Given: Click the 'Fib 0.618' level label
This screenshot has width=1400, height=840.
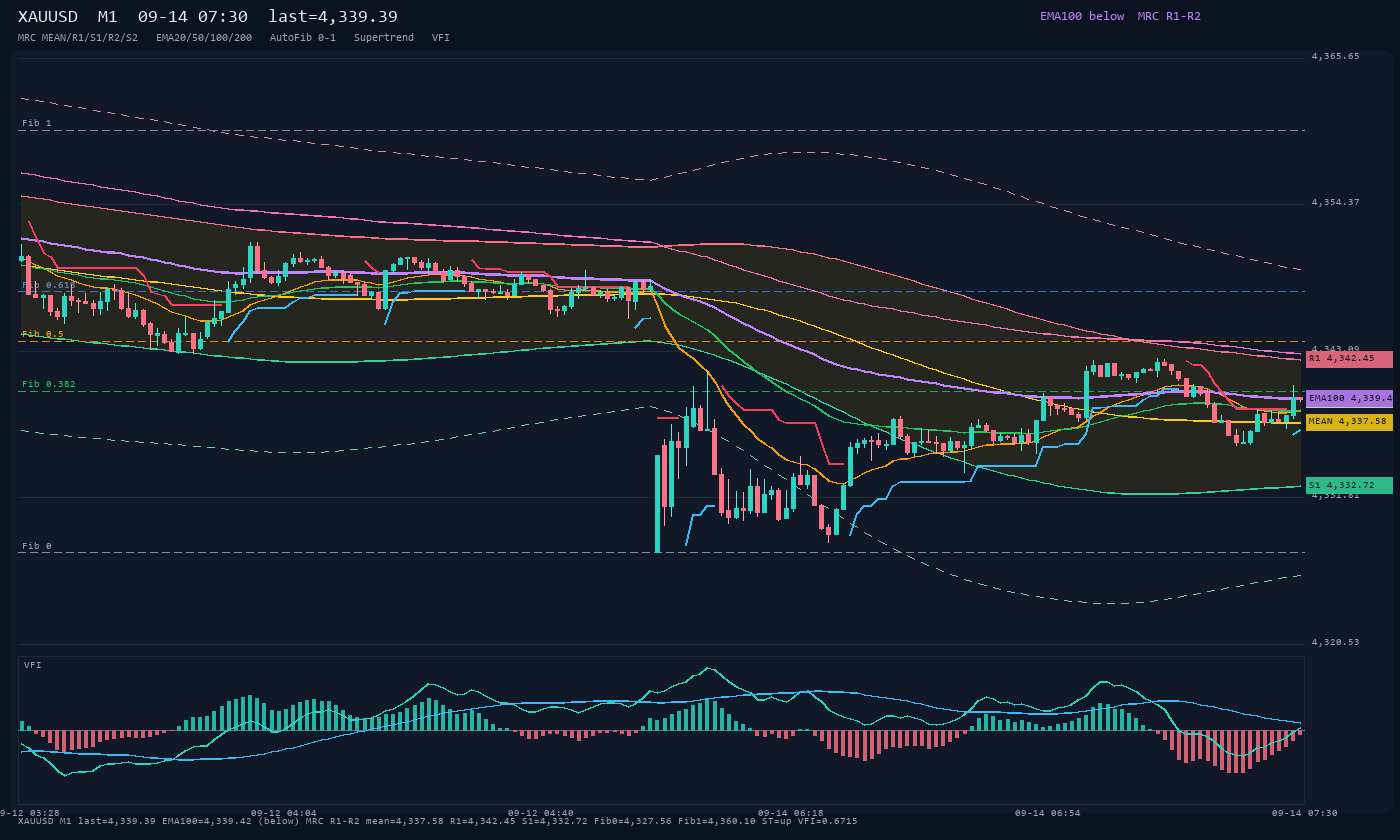Looking at the screenshot, I should click(49, 285).
